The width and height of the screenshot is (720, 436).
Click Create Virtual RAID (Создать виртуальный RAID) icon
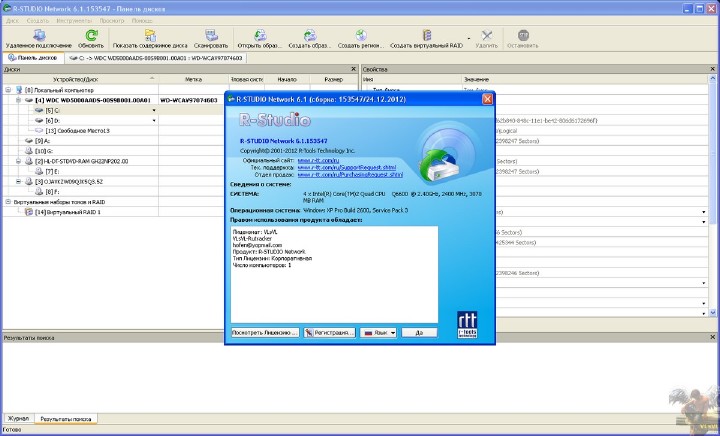(x=428, y=36)
